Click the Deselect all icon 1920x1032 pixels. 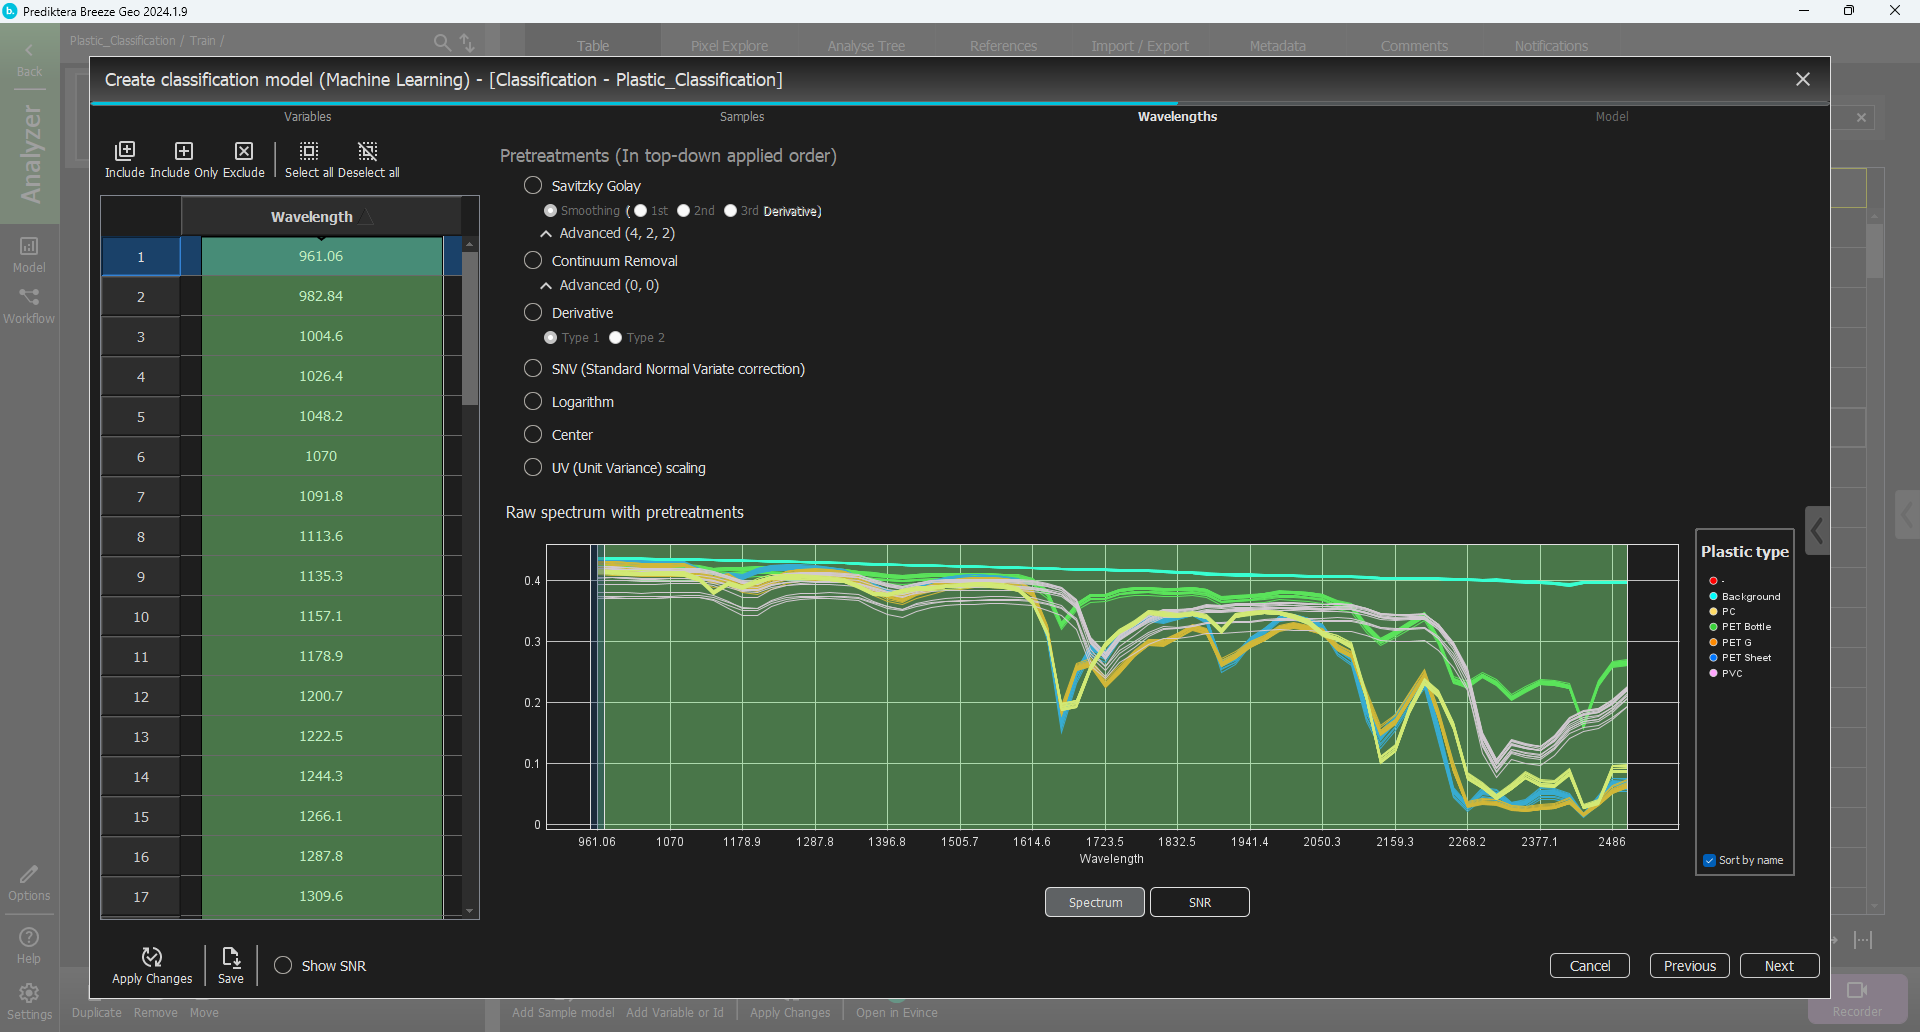(x=368, y=152)
